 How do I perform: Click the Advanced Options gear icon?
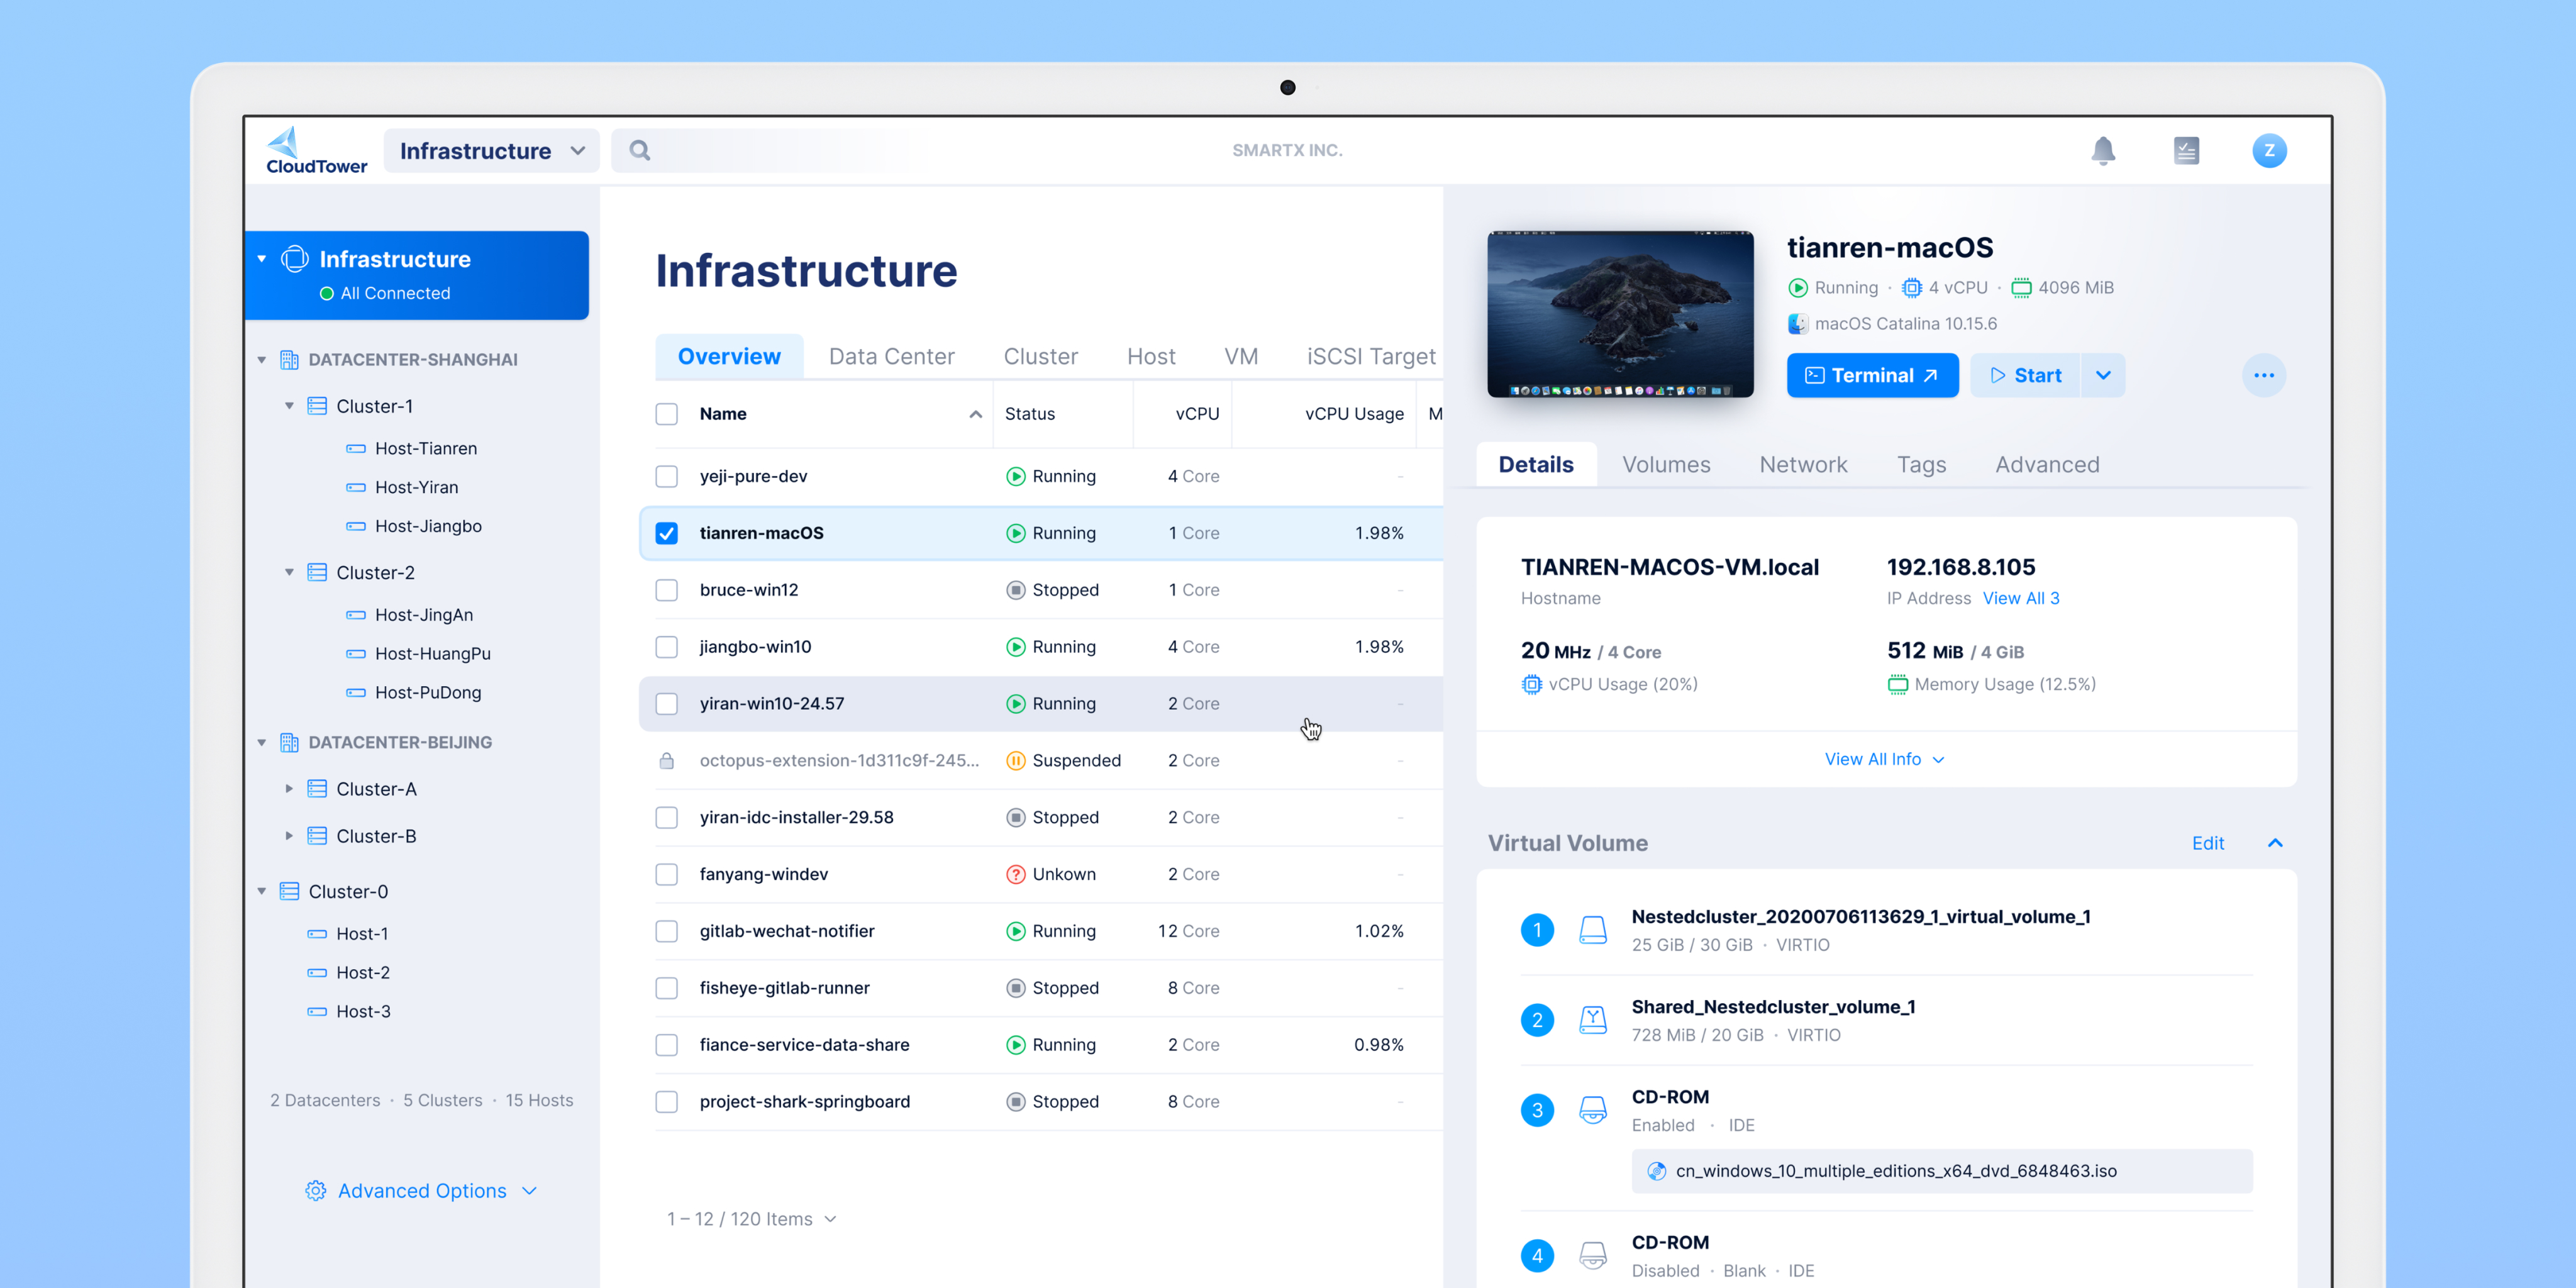(x=316, y=1190)
